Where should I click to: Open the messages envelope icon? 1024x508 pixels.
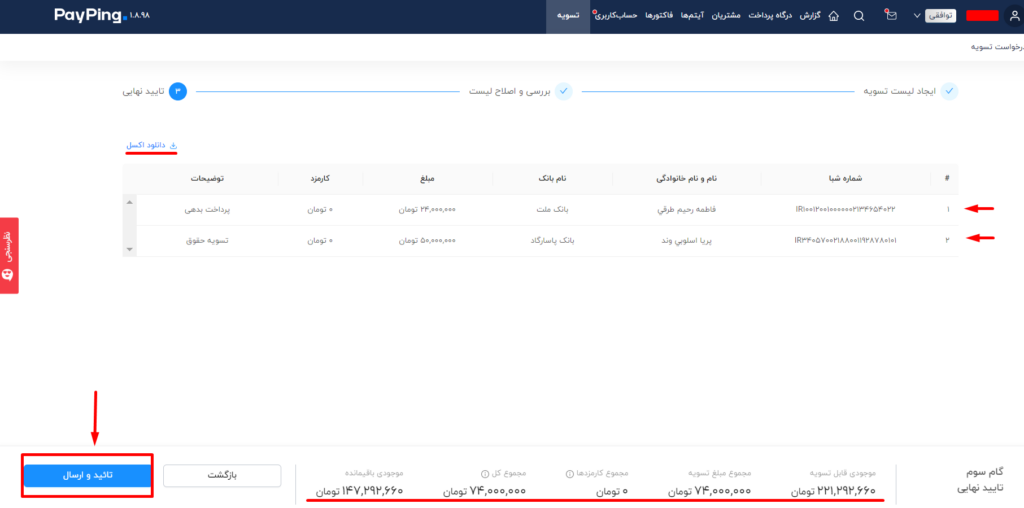click(x=891, y=16)
